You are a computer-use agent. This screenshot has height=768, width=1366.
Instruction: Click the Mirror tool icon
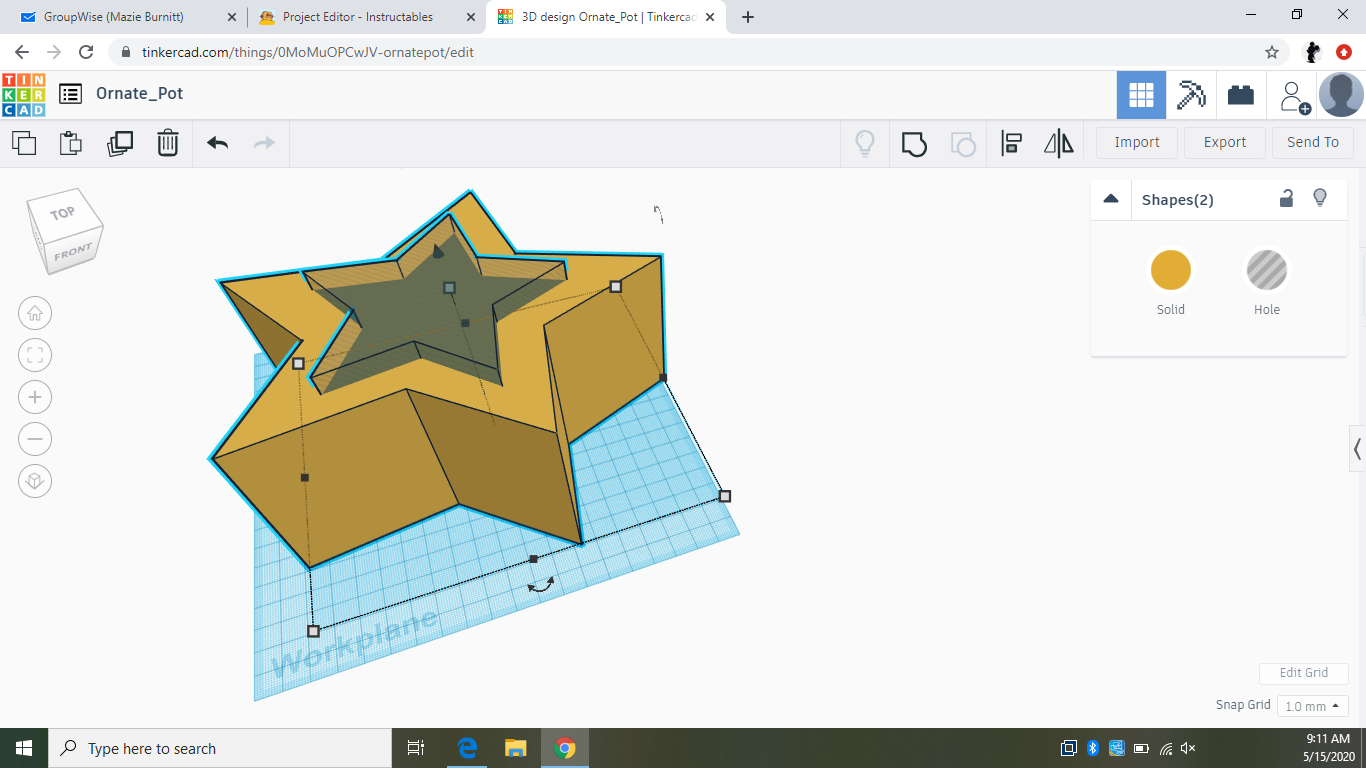(1059, 143)
